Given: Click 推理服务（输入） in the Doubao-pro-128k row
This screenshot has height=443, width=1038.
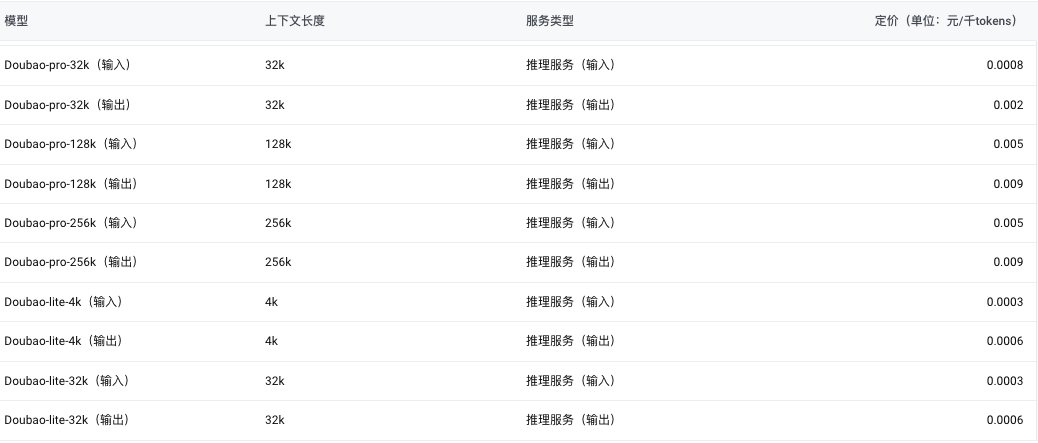Looking at the screenshot, I should (x=573, y=144).
